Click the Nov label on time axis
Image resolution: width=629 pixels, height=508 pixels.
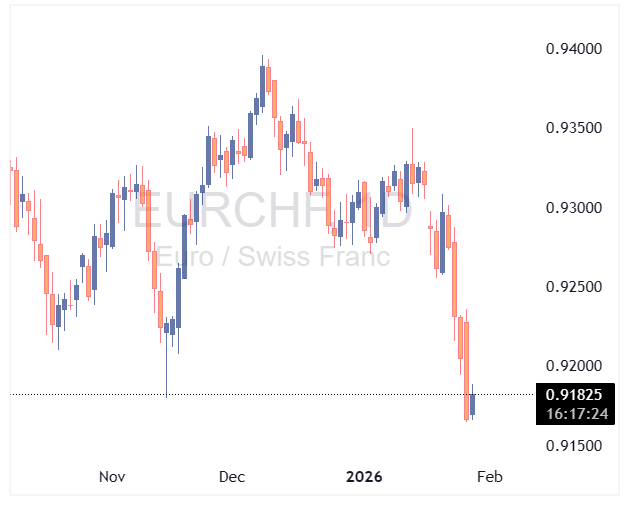tap(113, 477)
